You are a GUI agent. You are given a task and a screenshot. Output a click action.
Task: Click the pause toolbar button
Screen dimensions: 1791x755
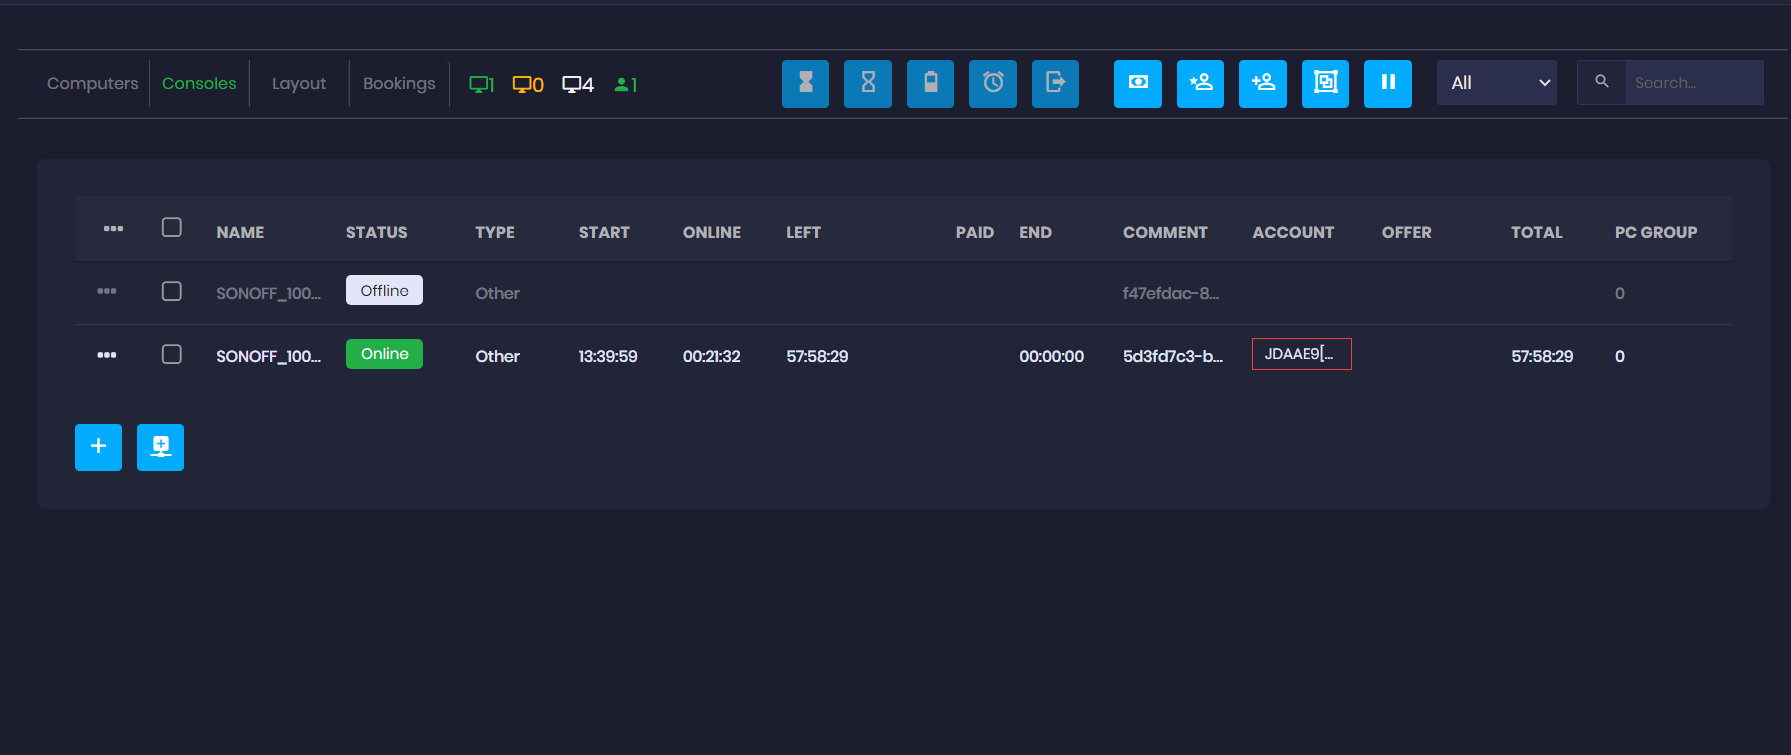(x=1387, y=83)
